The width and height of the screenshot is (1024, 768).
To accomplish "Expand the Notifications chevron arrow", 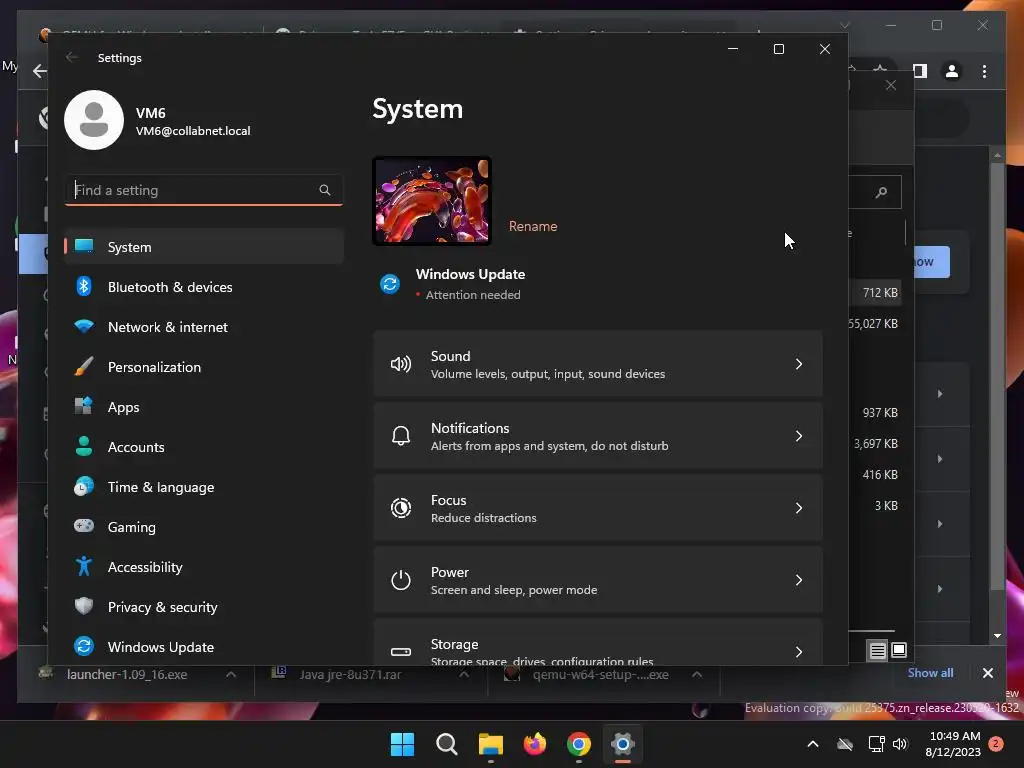I will coord(799,436).
